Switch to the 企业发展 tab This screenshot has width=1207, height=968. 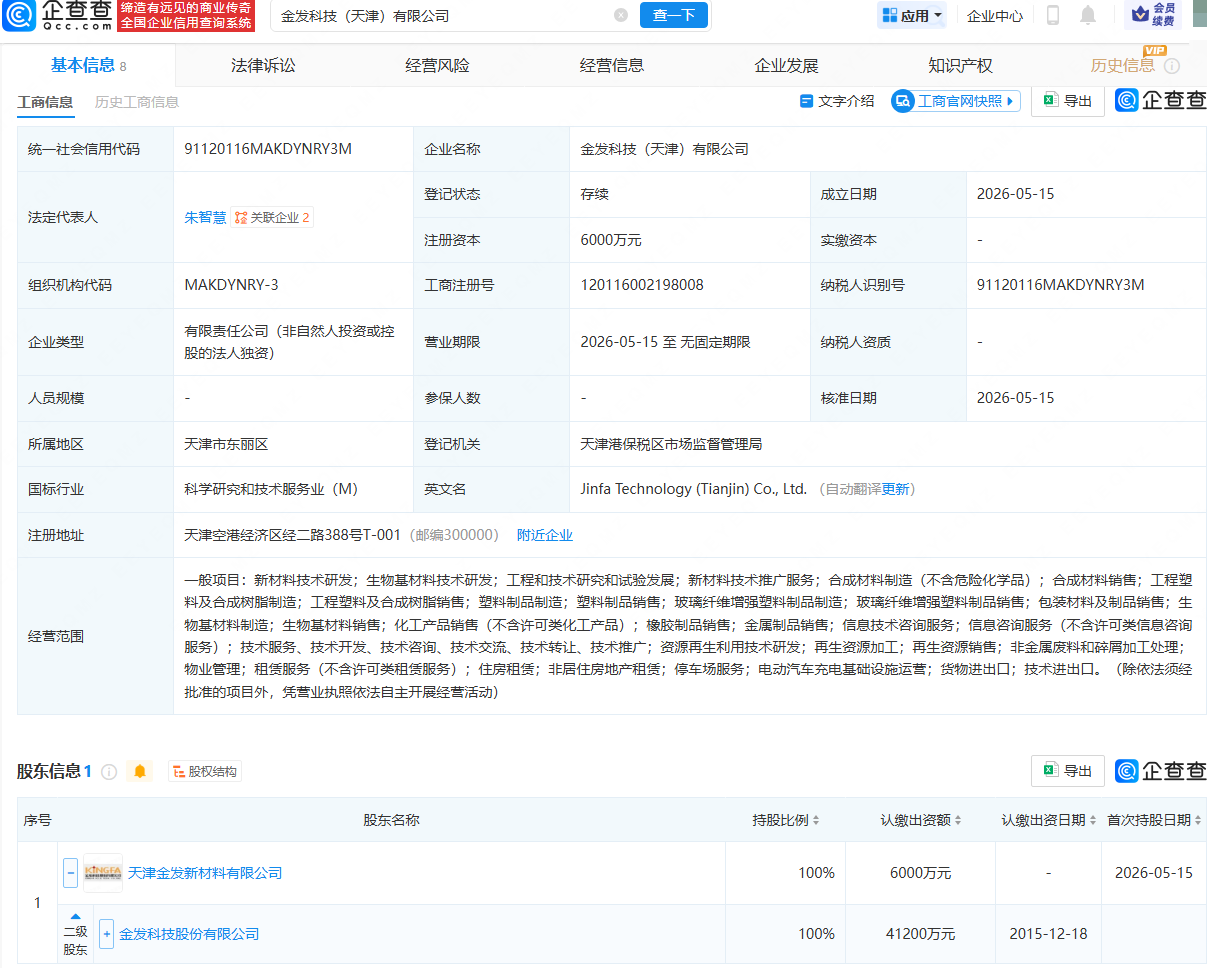(786, 66)
